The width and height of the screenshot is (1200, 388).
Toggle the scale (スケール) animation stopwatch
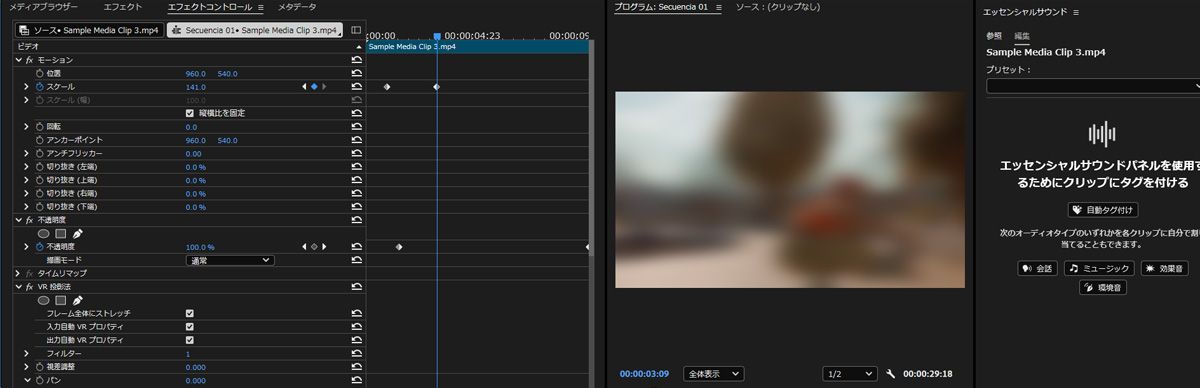pos(40,87)
